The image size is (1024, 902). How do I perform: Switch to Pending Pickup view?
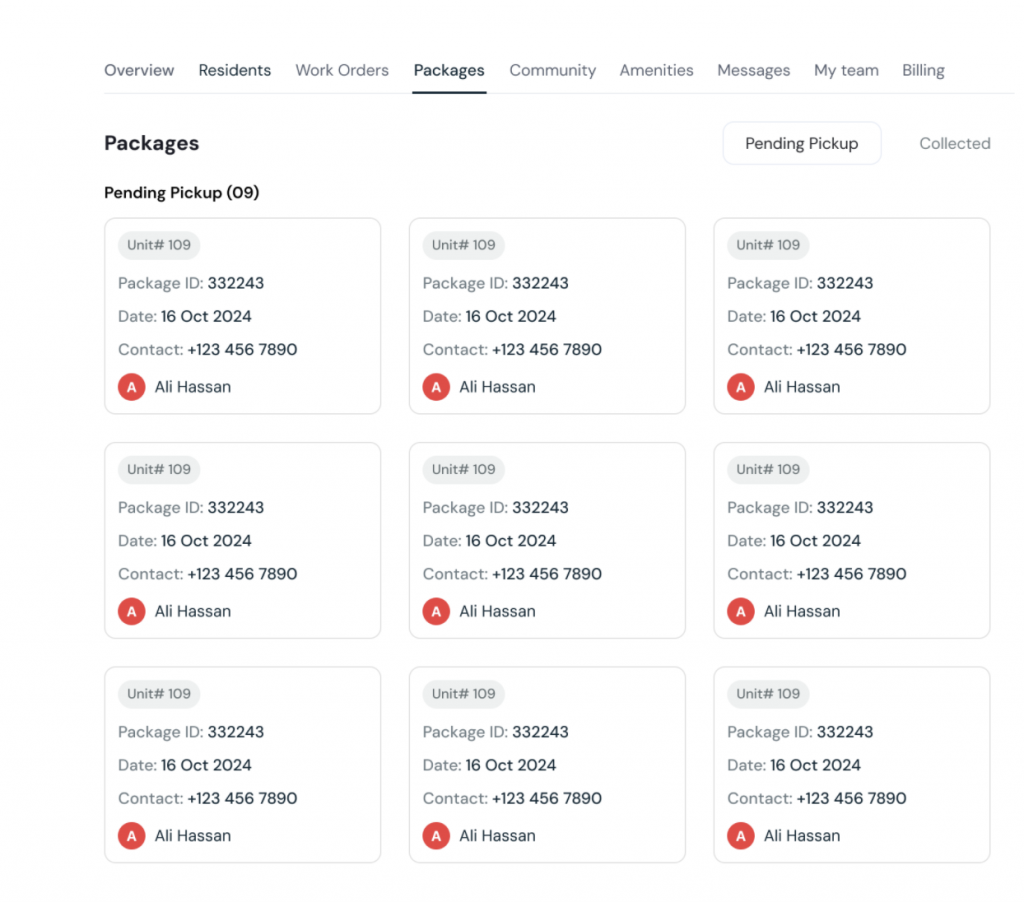coord(801,143)
